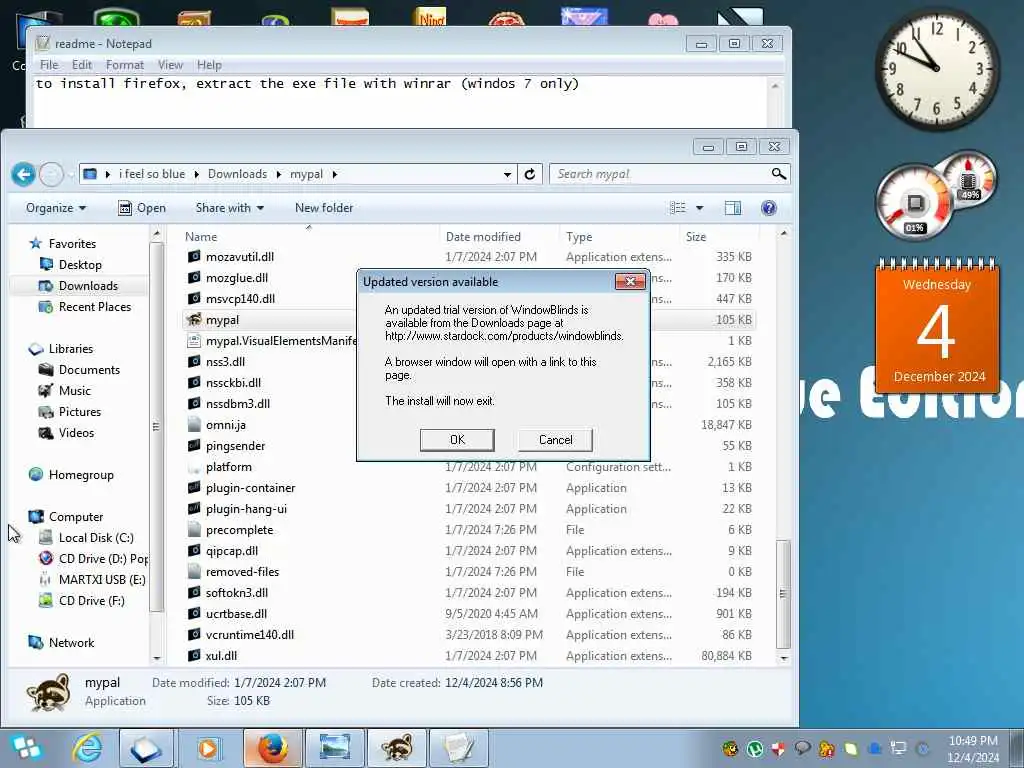Click Cancel in the Updated version dialog
This screenshot has height=768, width=1024.
coord(555,440)
